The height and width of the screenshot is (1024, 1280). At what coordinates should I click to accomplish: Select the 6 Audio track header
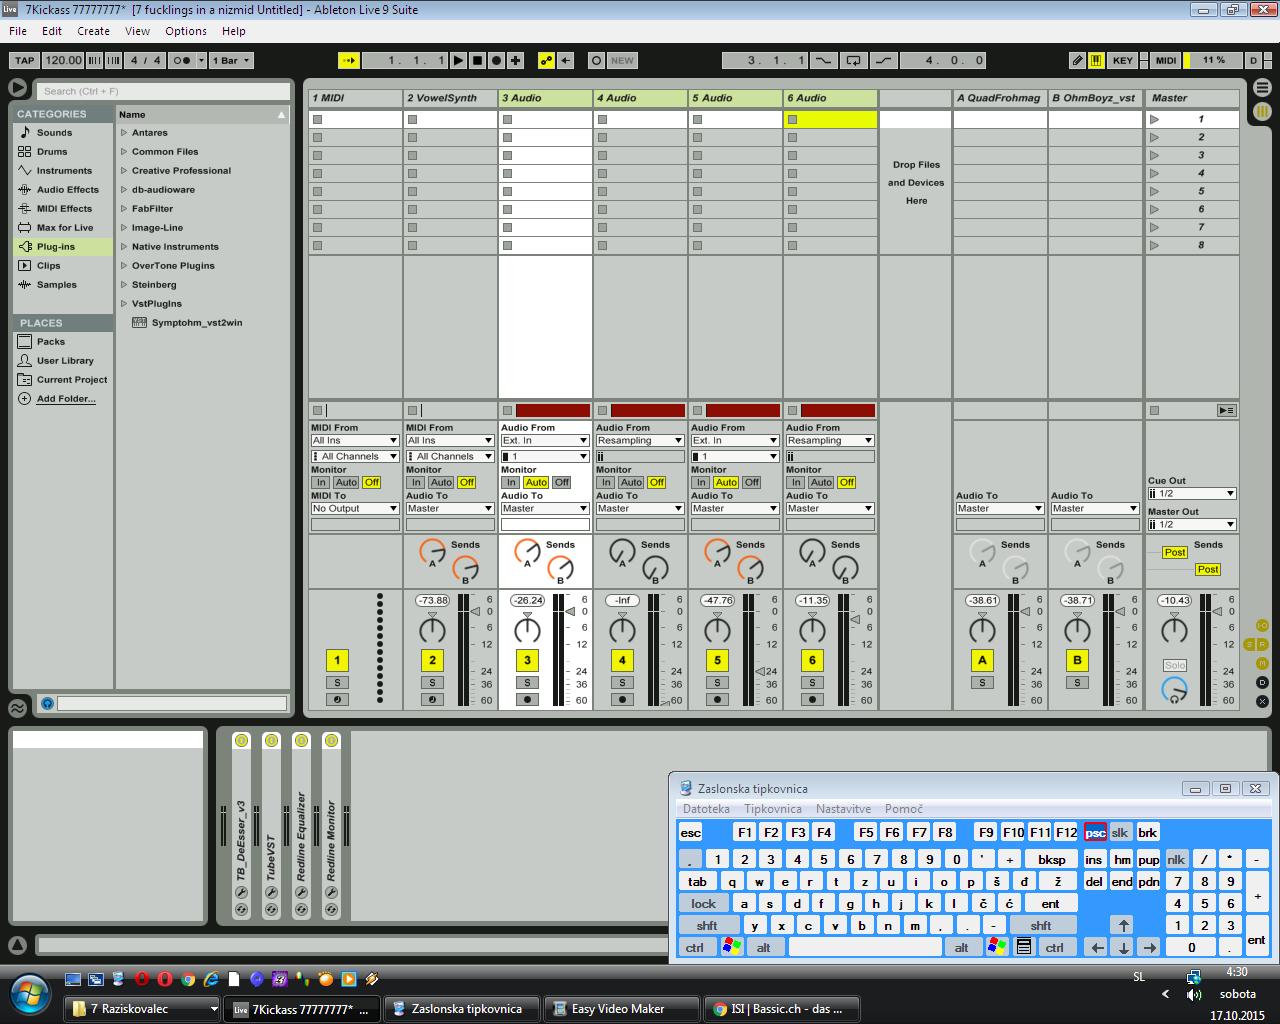tap(830, 98)
